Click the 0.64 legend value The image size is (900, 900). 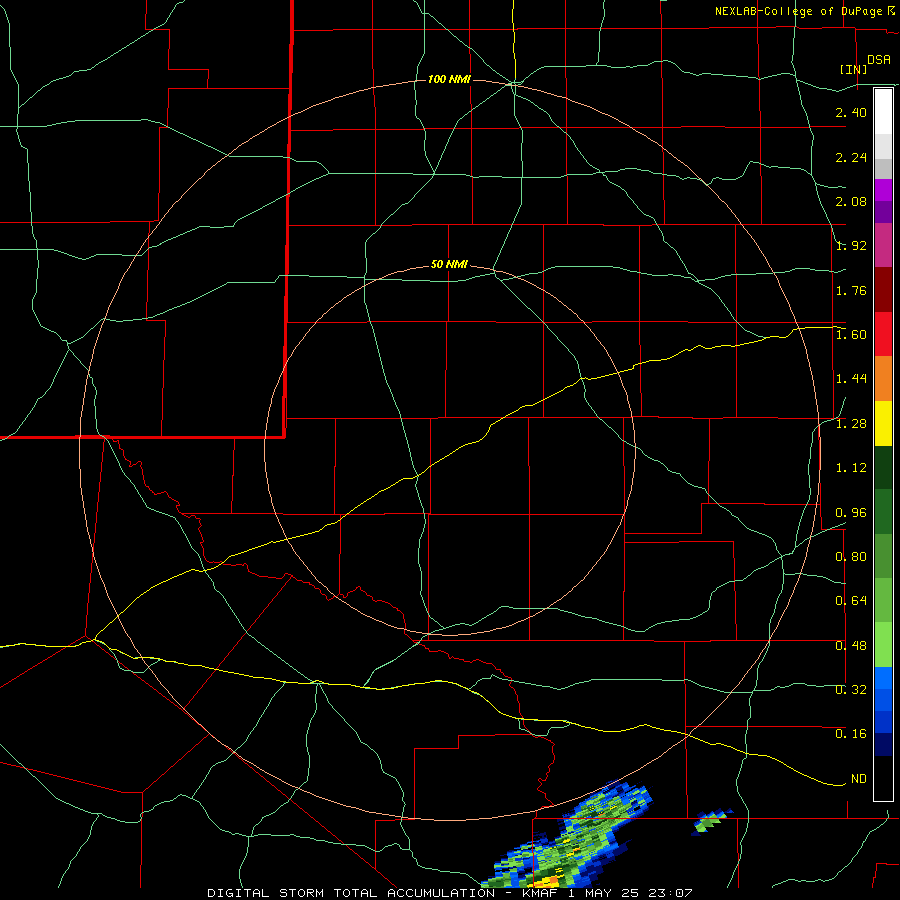[x=851, y=601]
